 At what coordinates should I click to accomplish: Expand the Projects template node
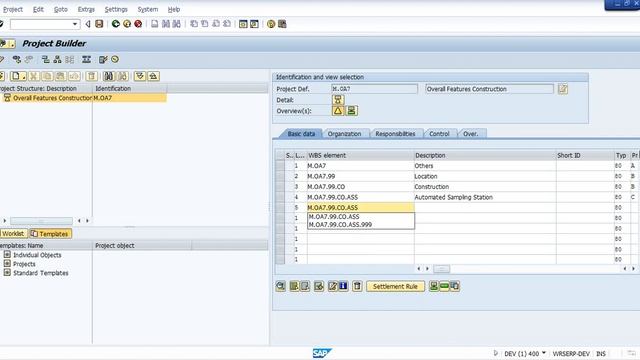click(7, 263)
